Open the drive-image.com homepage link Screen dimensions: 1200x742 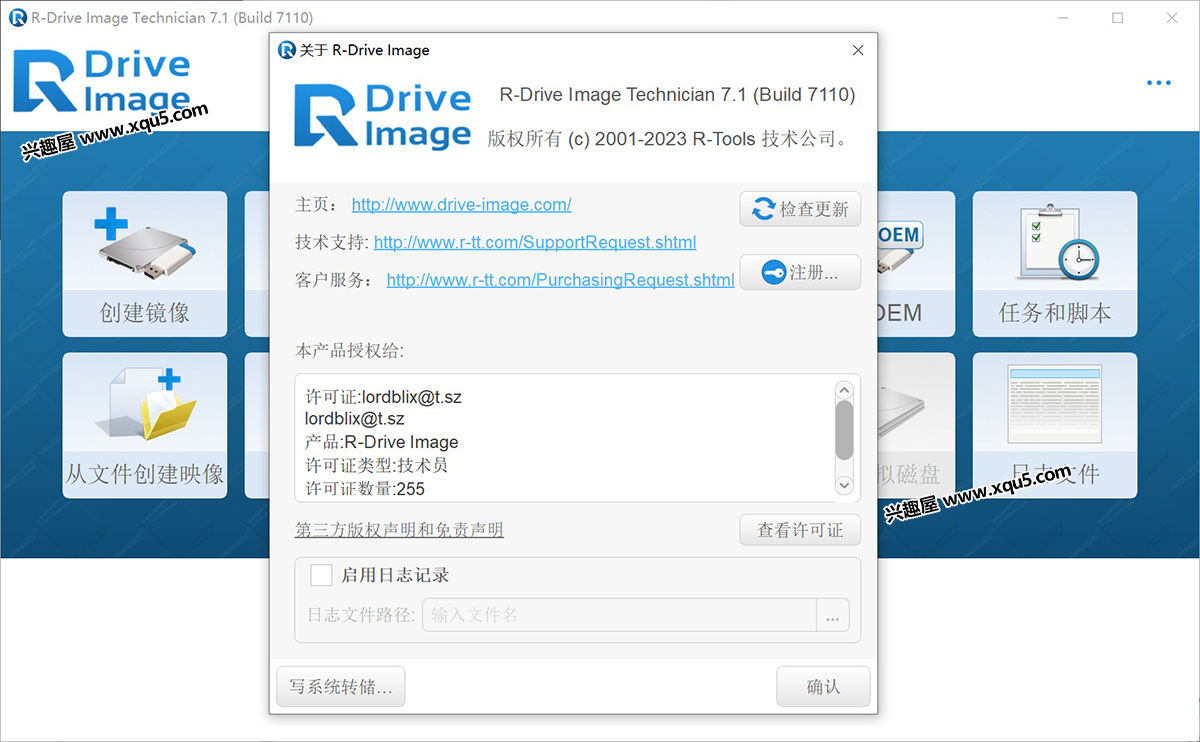pyautogui.click(x=461, y=205)
